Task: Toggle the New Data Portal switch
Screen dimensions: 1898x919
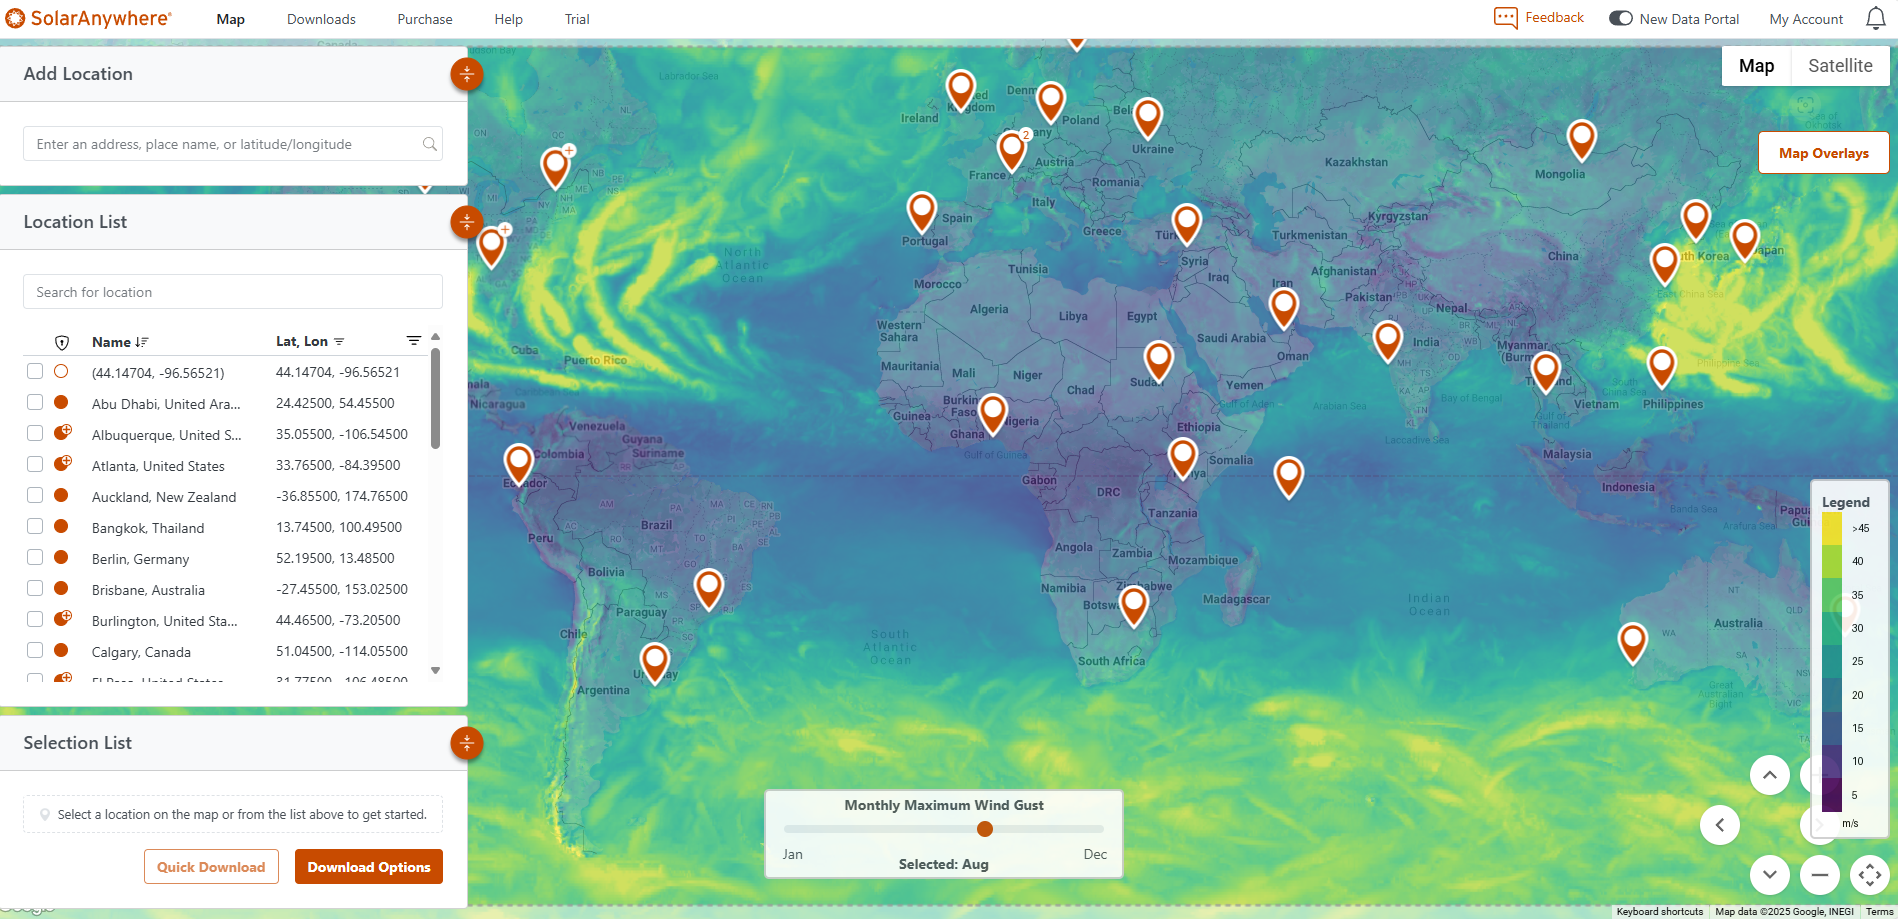Action: click(1620, 19)
